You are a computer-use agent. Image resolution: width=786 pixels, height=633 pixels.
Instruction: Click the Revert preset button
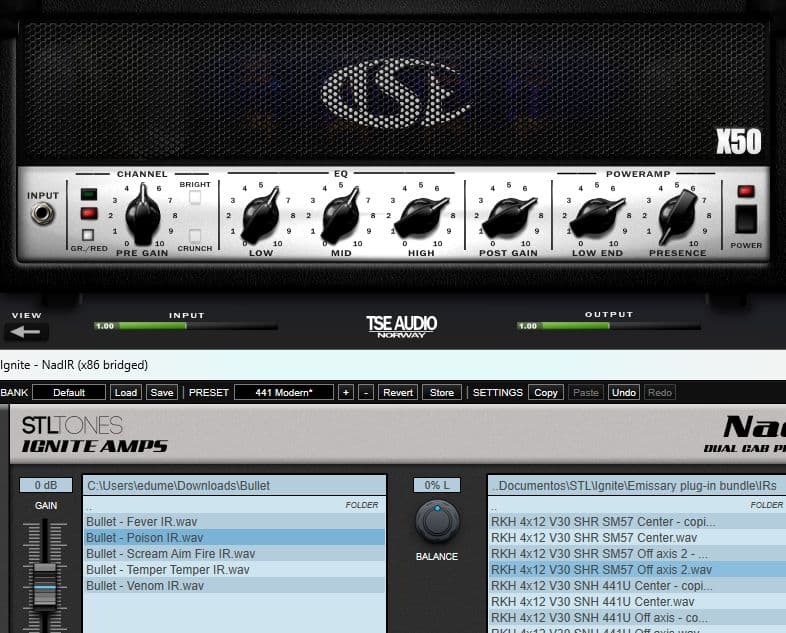(398, 392)
